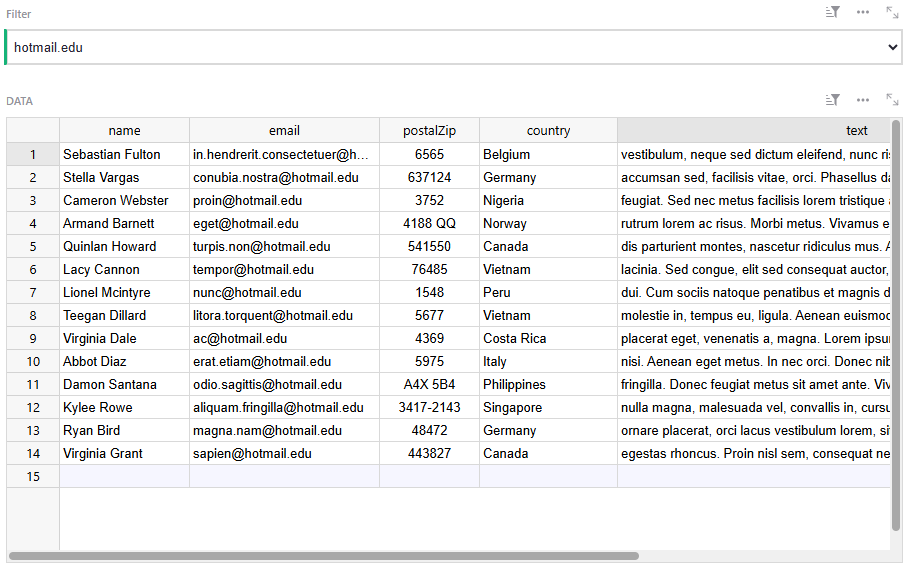Select row number 1
This screenshot has width=907, height=571.
coord(33,154)
